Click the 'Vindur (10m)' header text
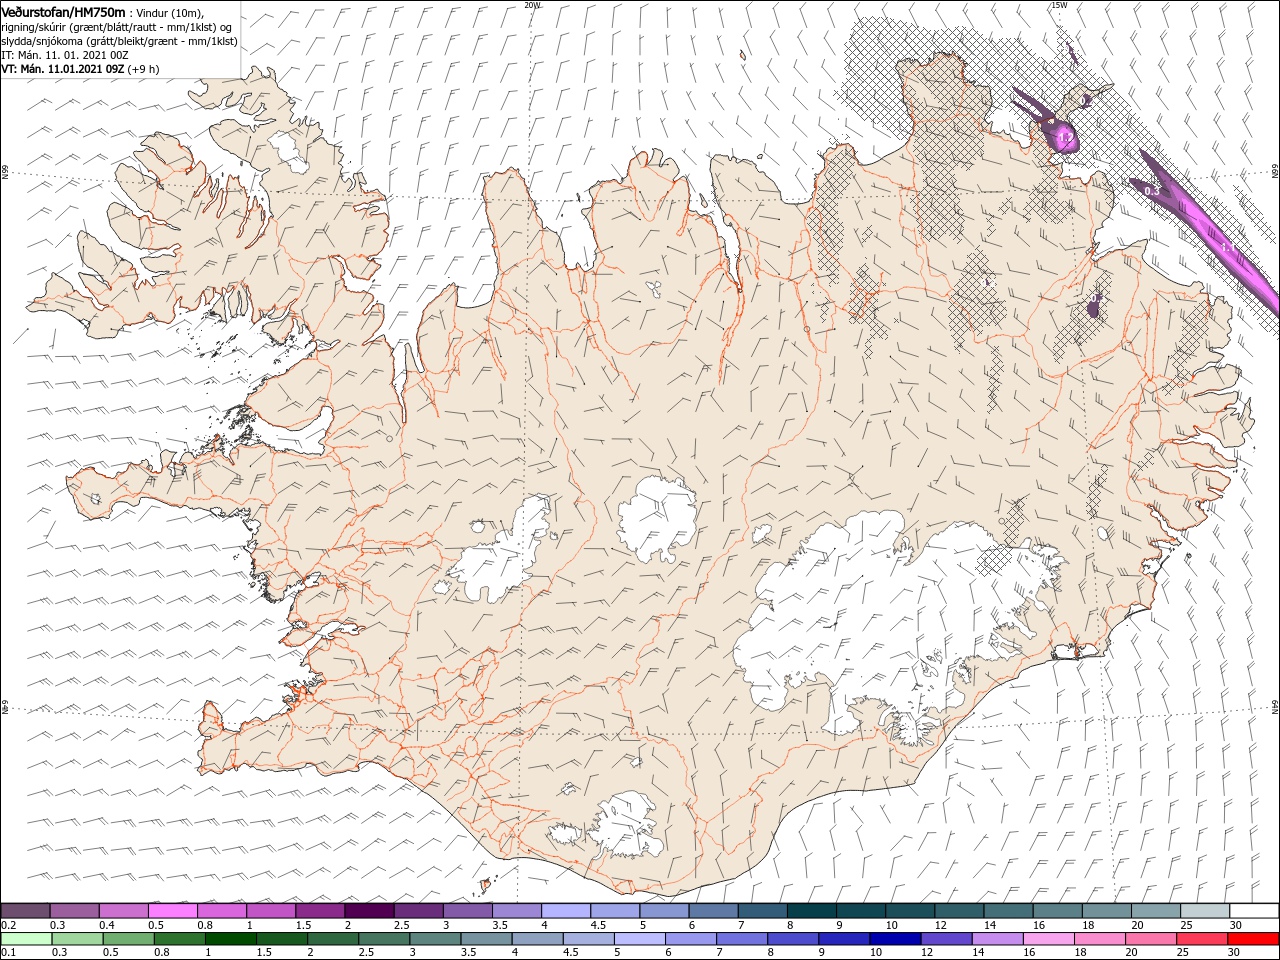This screenshot has width=1280, height=960. pyautogui.click(x=170, y=13)
